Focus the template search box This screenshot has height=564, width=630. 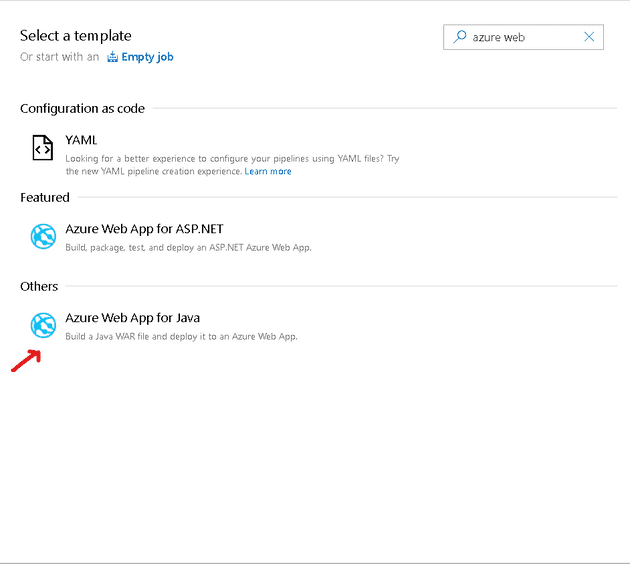[523, 37]
